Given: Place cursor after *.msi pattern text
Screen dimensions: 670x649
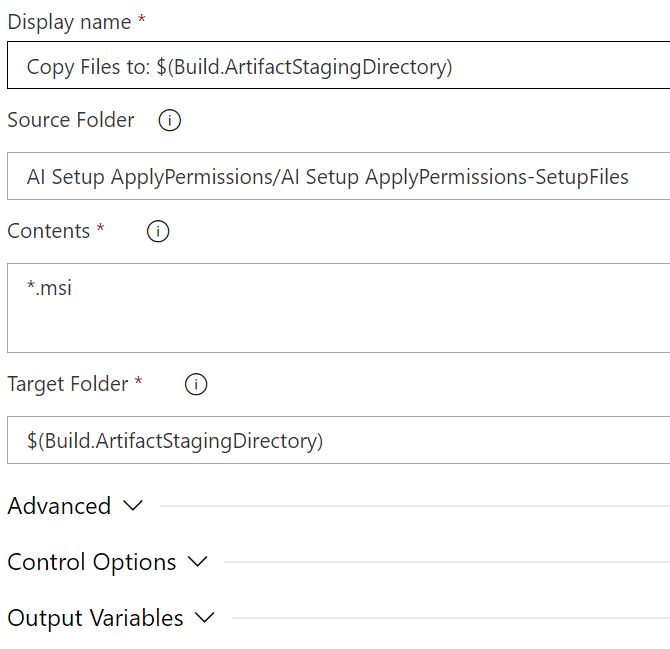Looking at the screenshot, I should 73,288.
